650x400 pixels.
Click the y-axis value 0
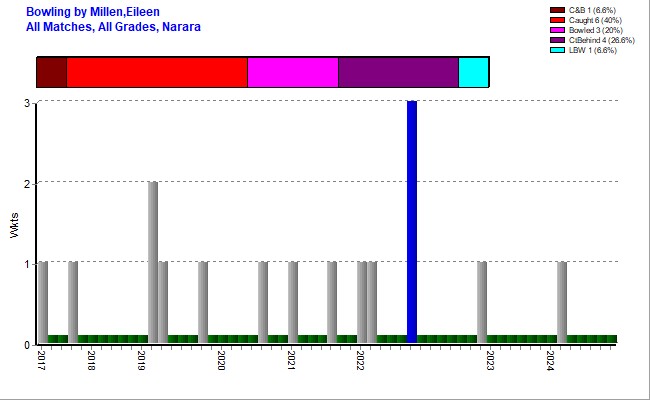[x=27, y=345]
